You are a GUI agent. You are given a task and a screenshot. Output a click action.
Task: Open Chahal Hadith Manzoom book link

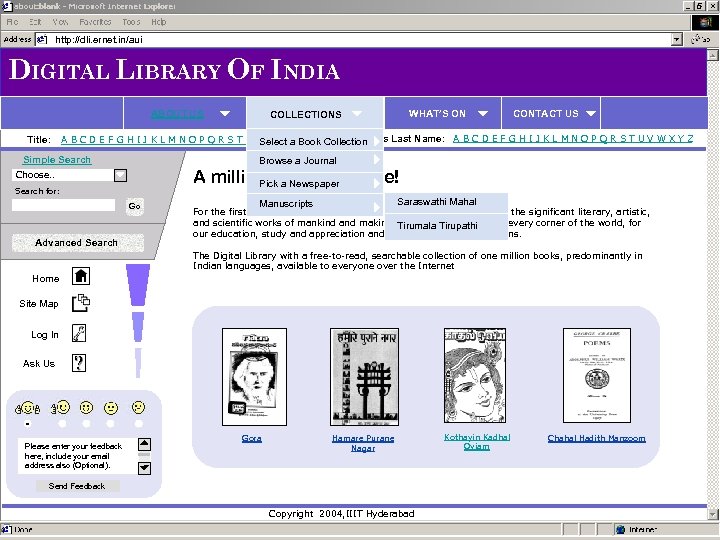(596, 438)
